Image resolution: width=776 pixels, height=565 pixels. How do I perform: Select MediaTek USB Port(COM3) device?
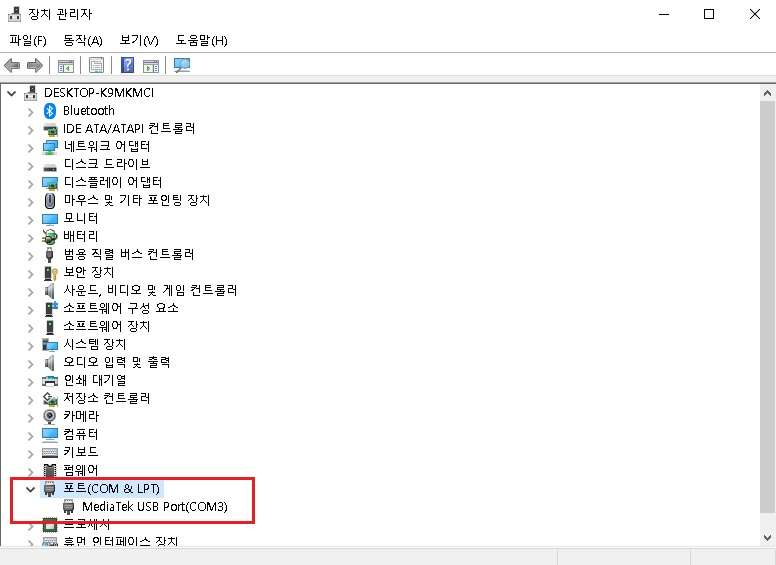tap(154, 507)
